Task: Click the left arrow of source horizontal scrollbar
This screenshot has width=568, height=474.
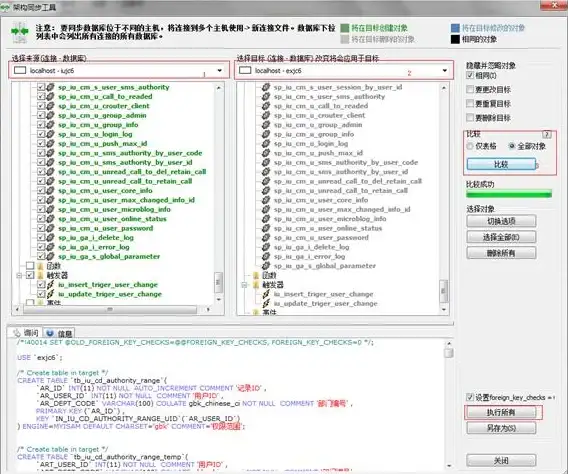Action: point(17,310)
